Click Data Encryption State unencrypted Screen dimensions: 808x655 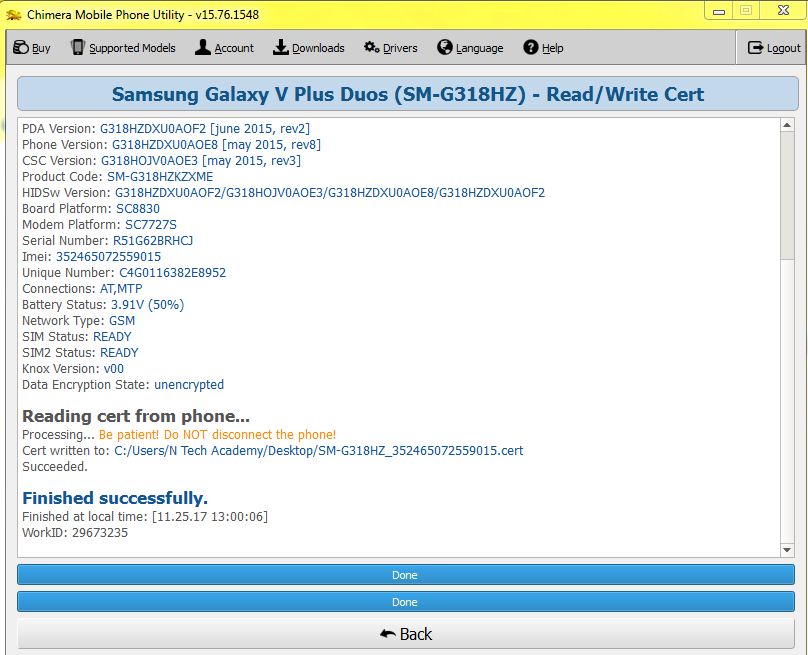189,384
